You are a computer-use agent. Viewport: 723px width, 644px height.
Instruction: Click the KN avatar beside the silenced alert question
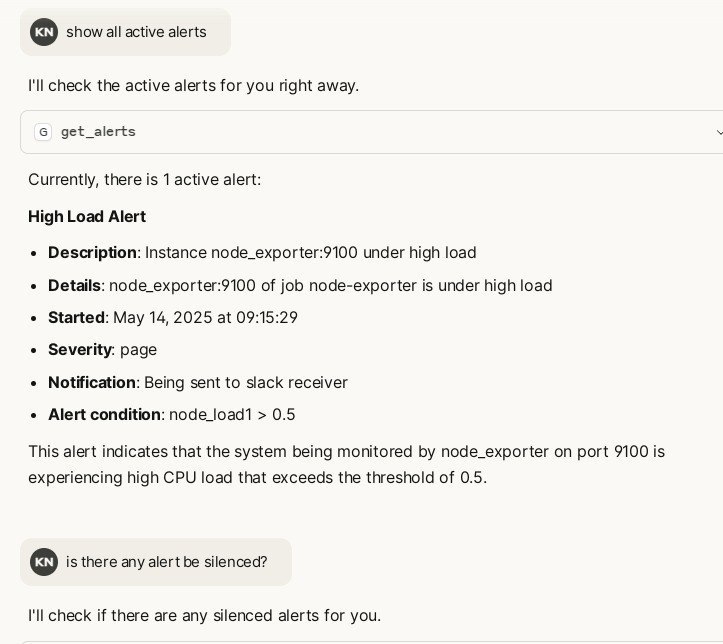click(44, 562)
